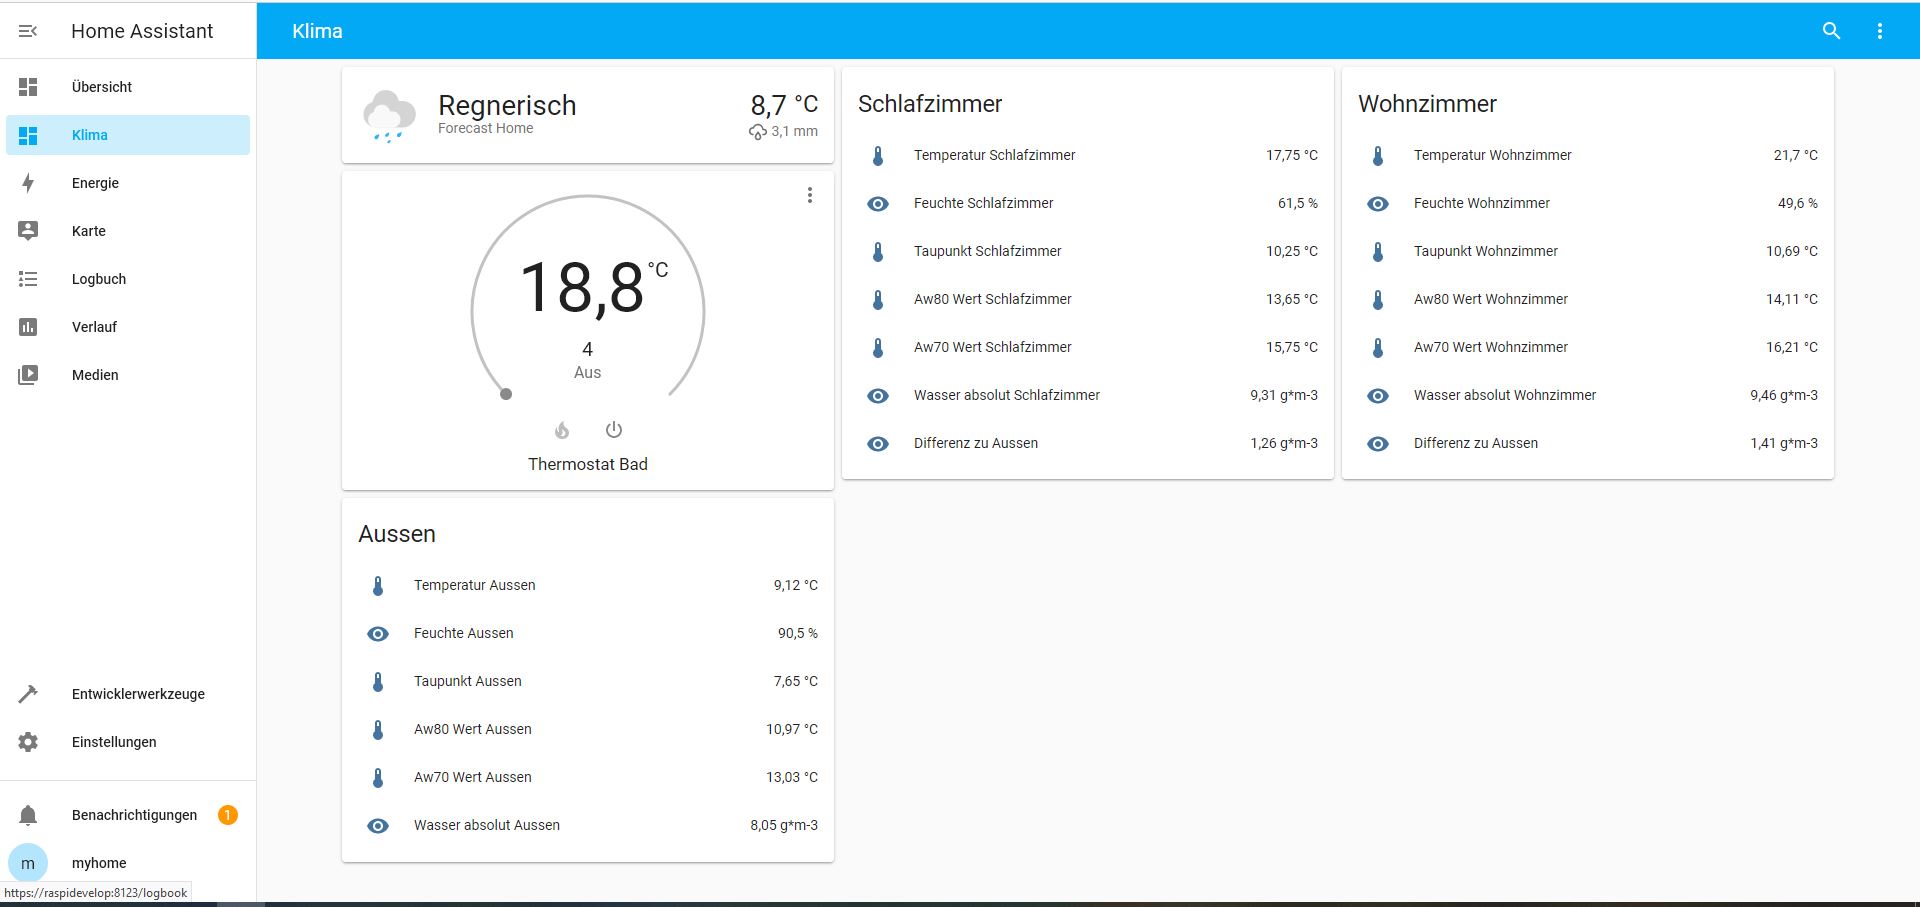Screen dimensions: 1920x907
Task: Open the header overflow three-dot menu
Action: click(1879, 31)
